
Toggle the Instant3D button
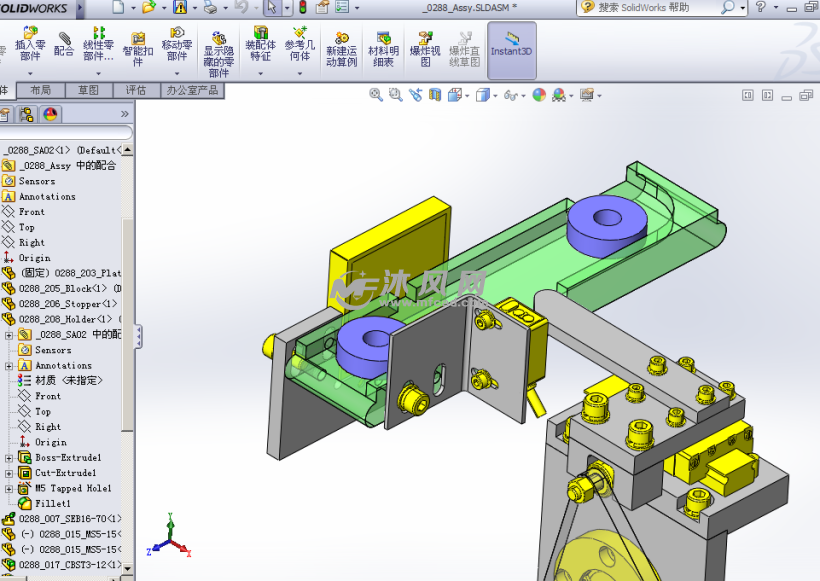(511, 44)
